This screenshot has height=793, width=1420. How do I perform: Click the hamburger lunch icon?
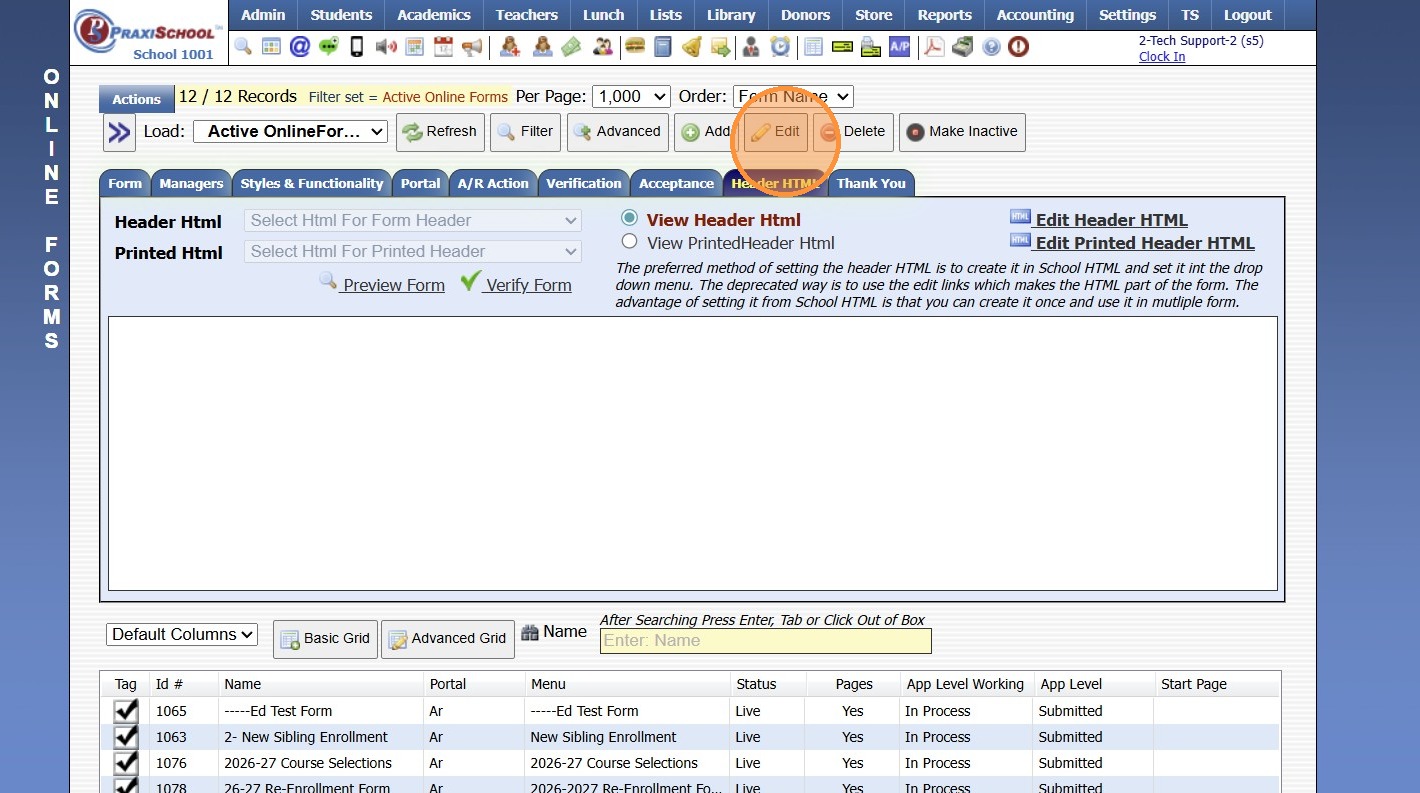click(634, 46)
